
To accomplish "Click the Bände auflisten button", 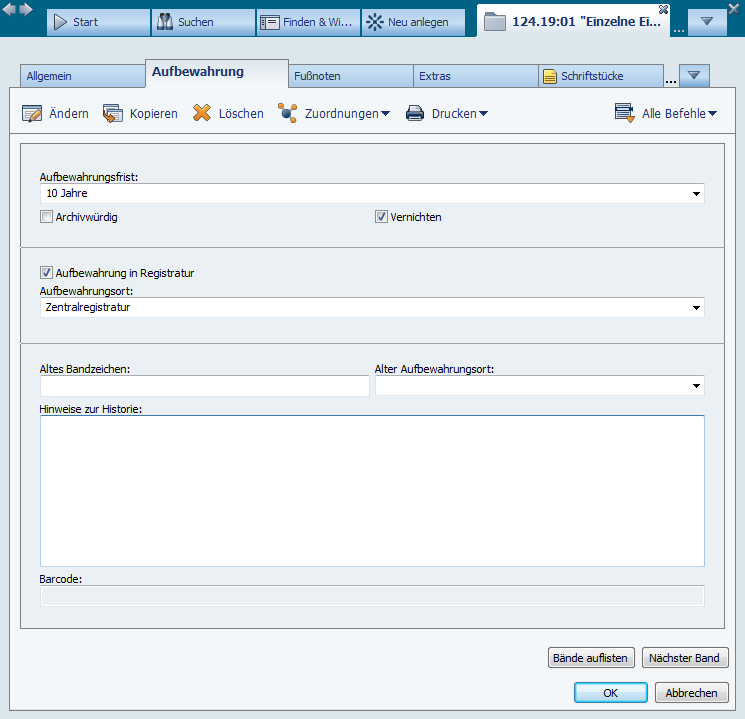I will point(591,658).
